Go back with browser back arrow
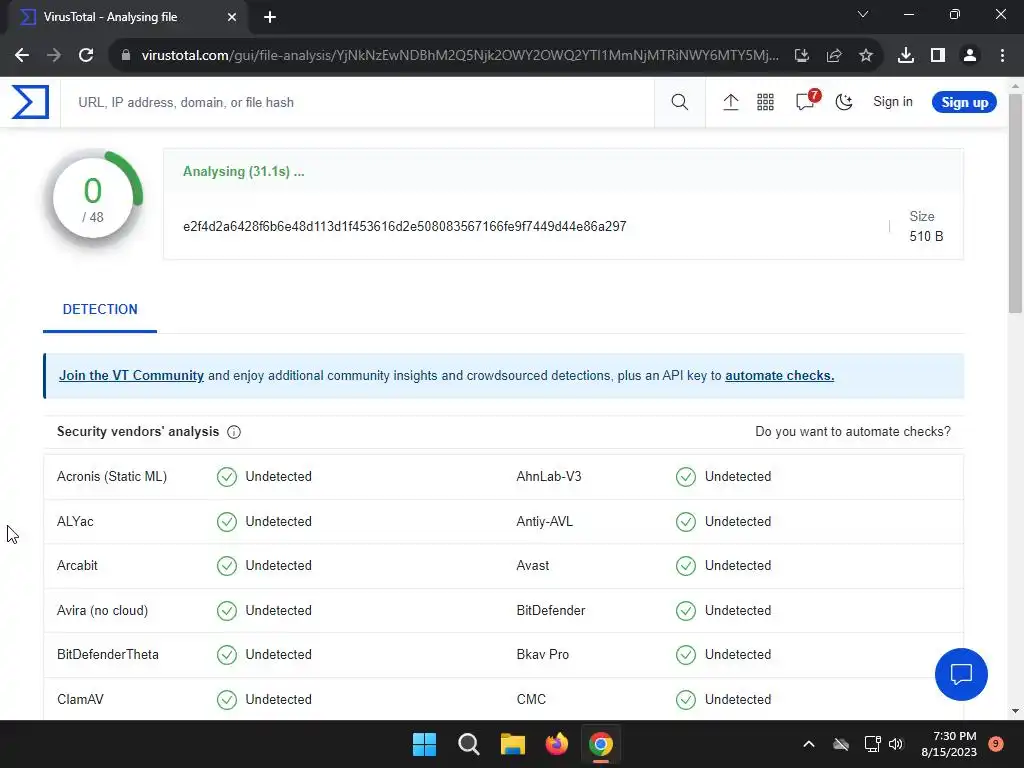 point(22,55)
